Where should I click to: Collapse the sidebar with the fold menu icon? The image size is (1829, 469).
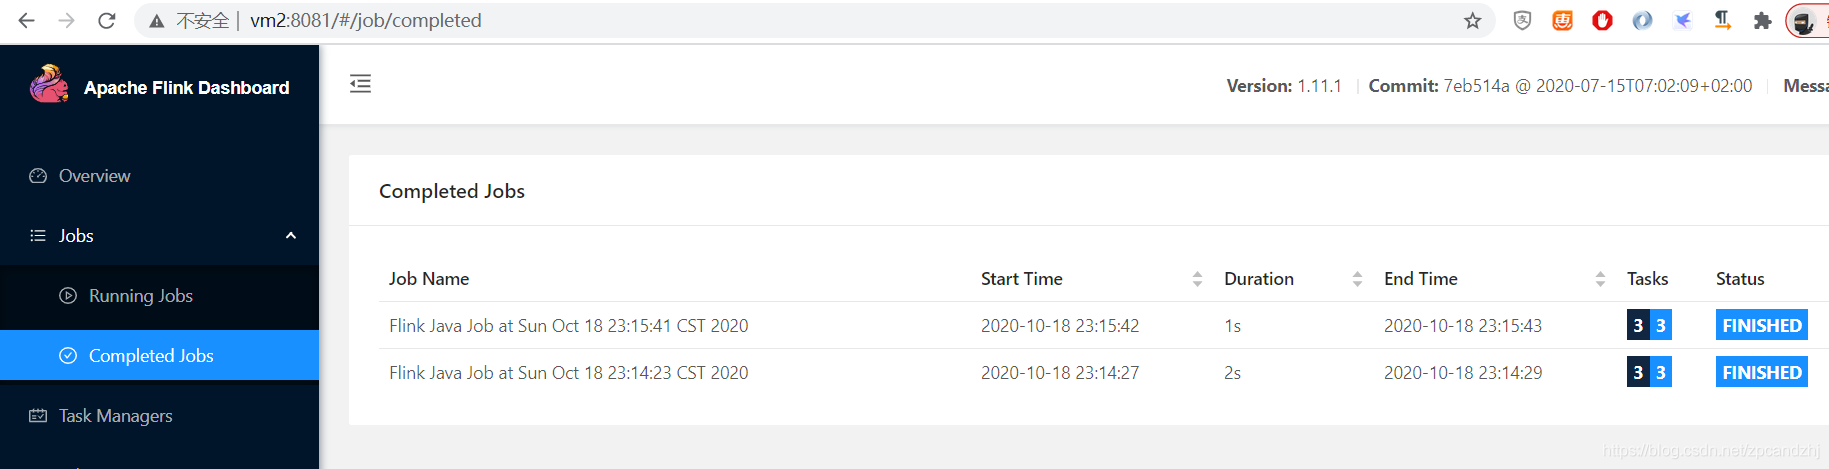(360, 84)
